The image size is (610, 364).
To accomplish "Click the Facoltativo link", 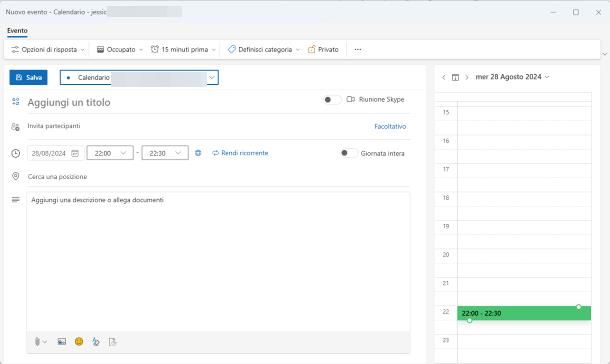I will [390, 126].
